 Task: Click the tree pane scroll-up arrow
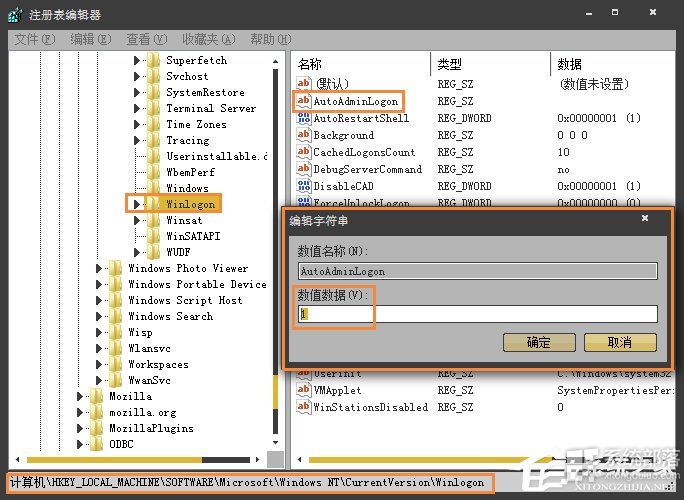click(276, 61)
